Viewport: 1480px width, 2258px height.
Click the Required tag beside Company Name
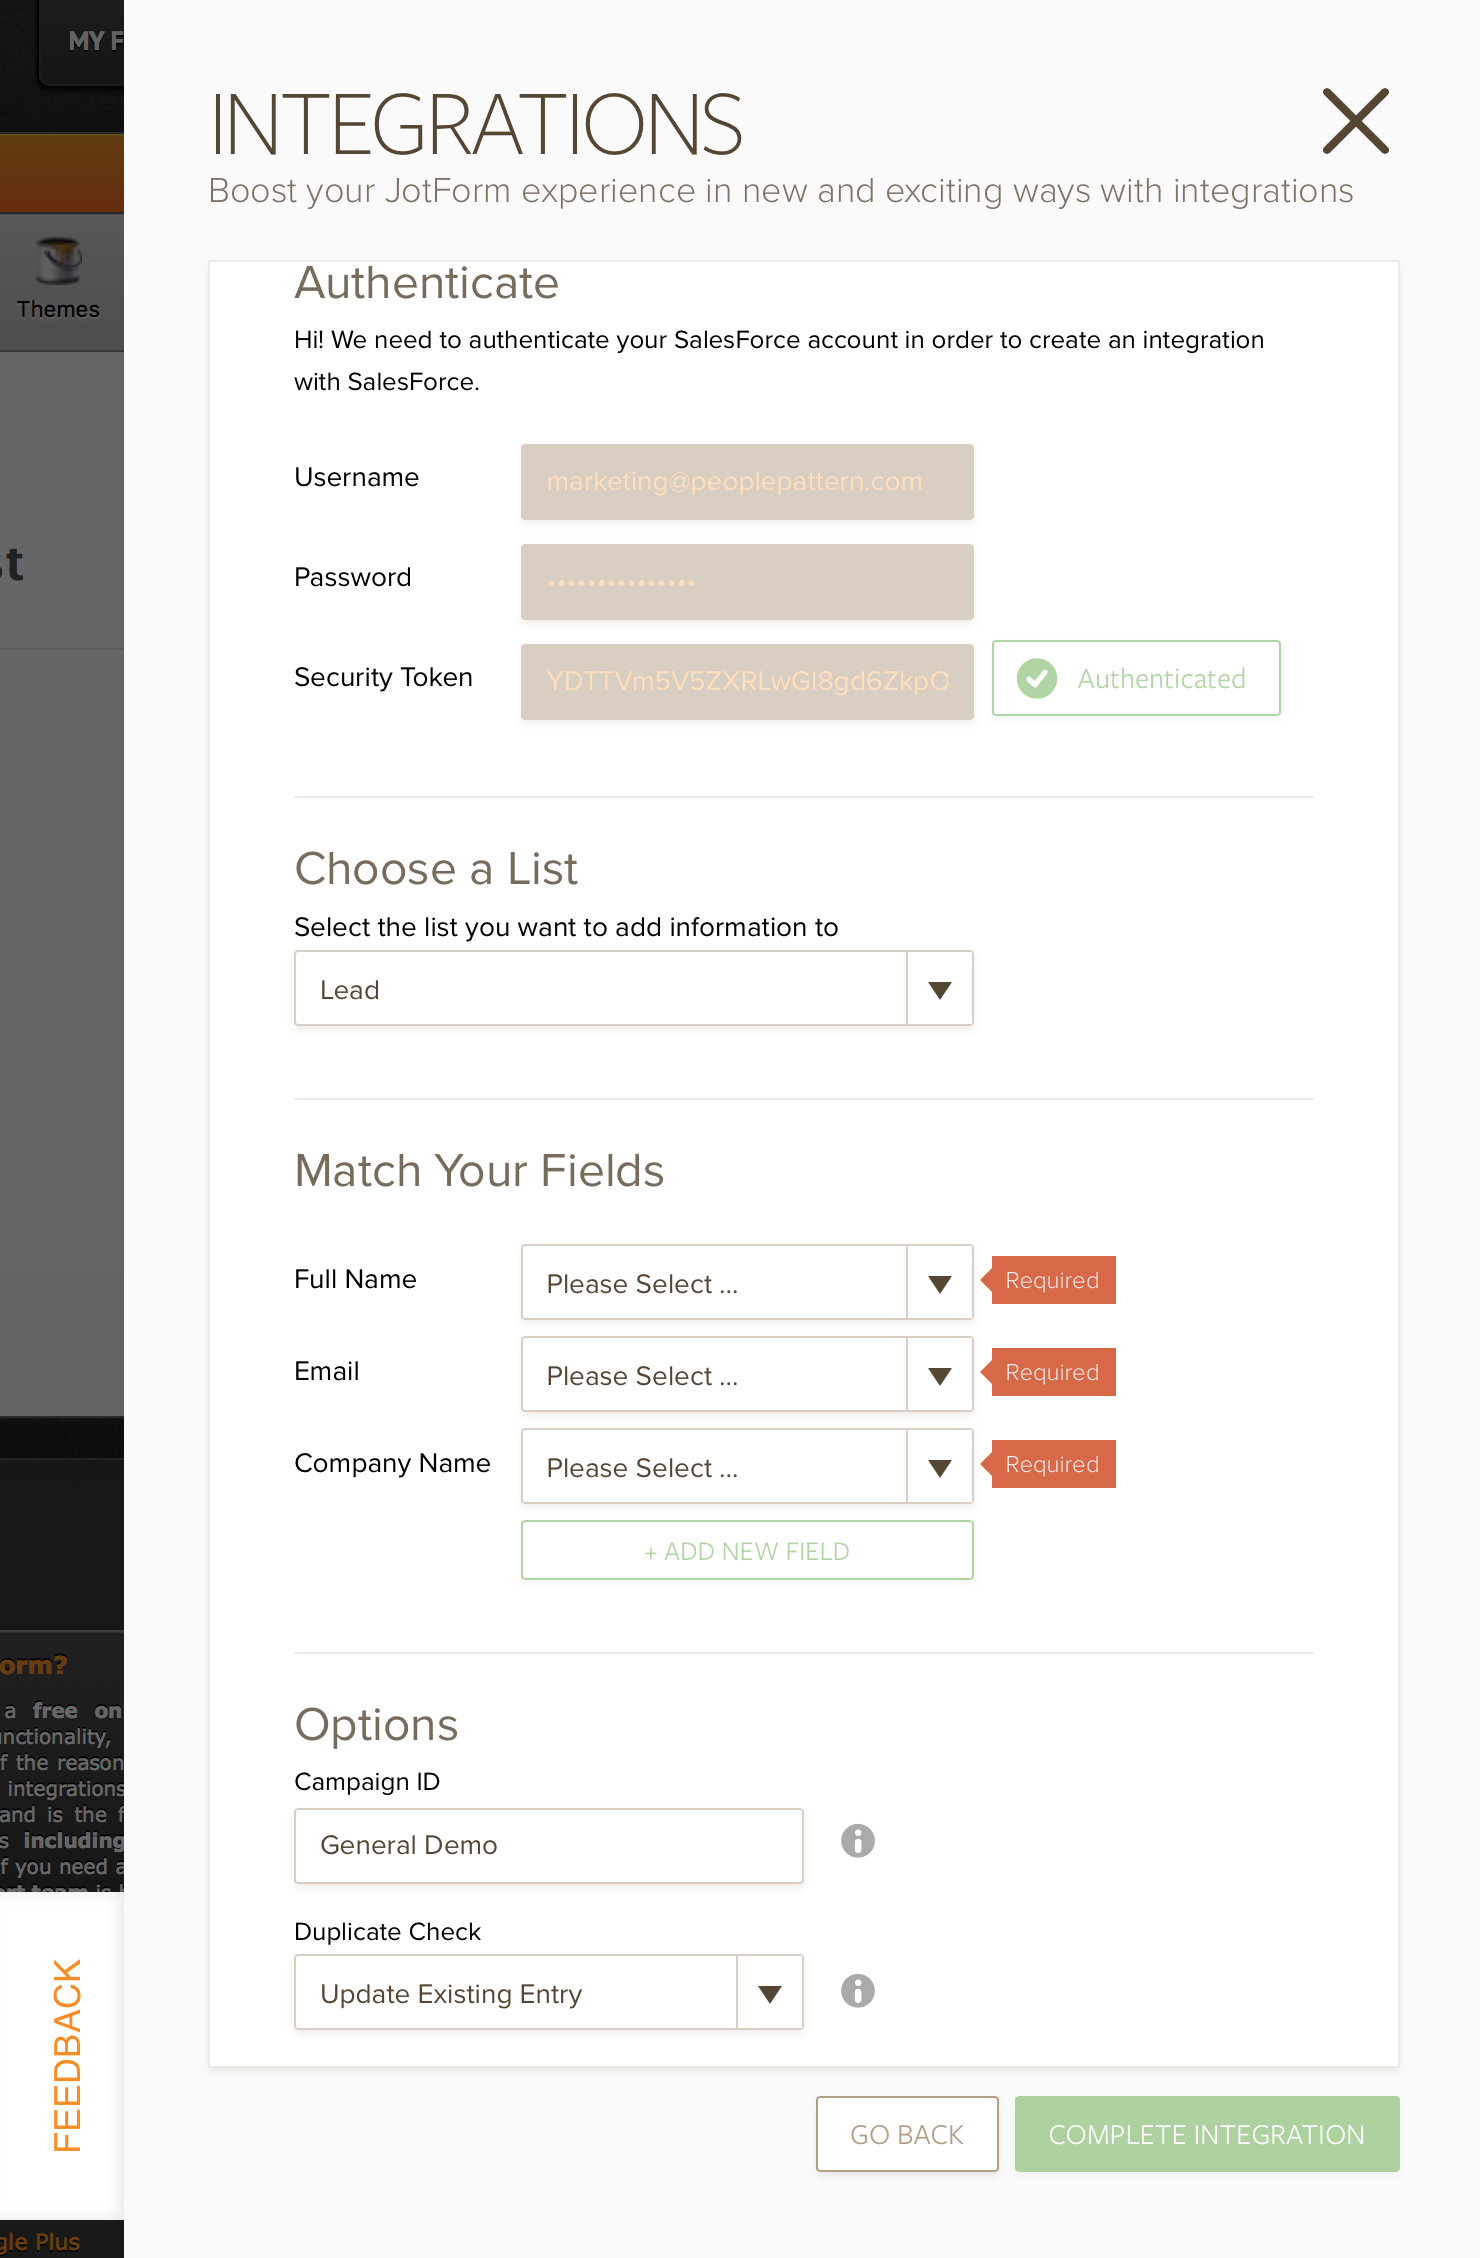point(1049,1464)
